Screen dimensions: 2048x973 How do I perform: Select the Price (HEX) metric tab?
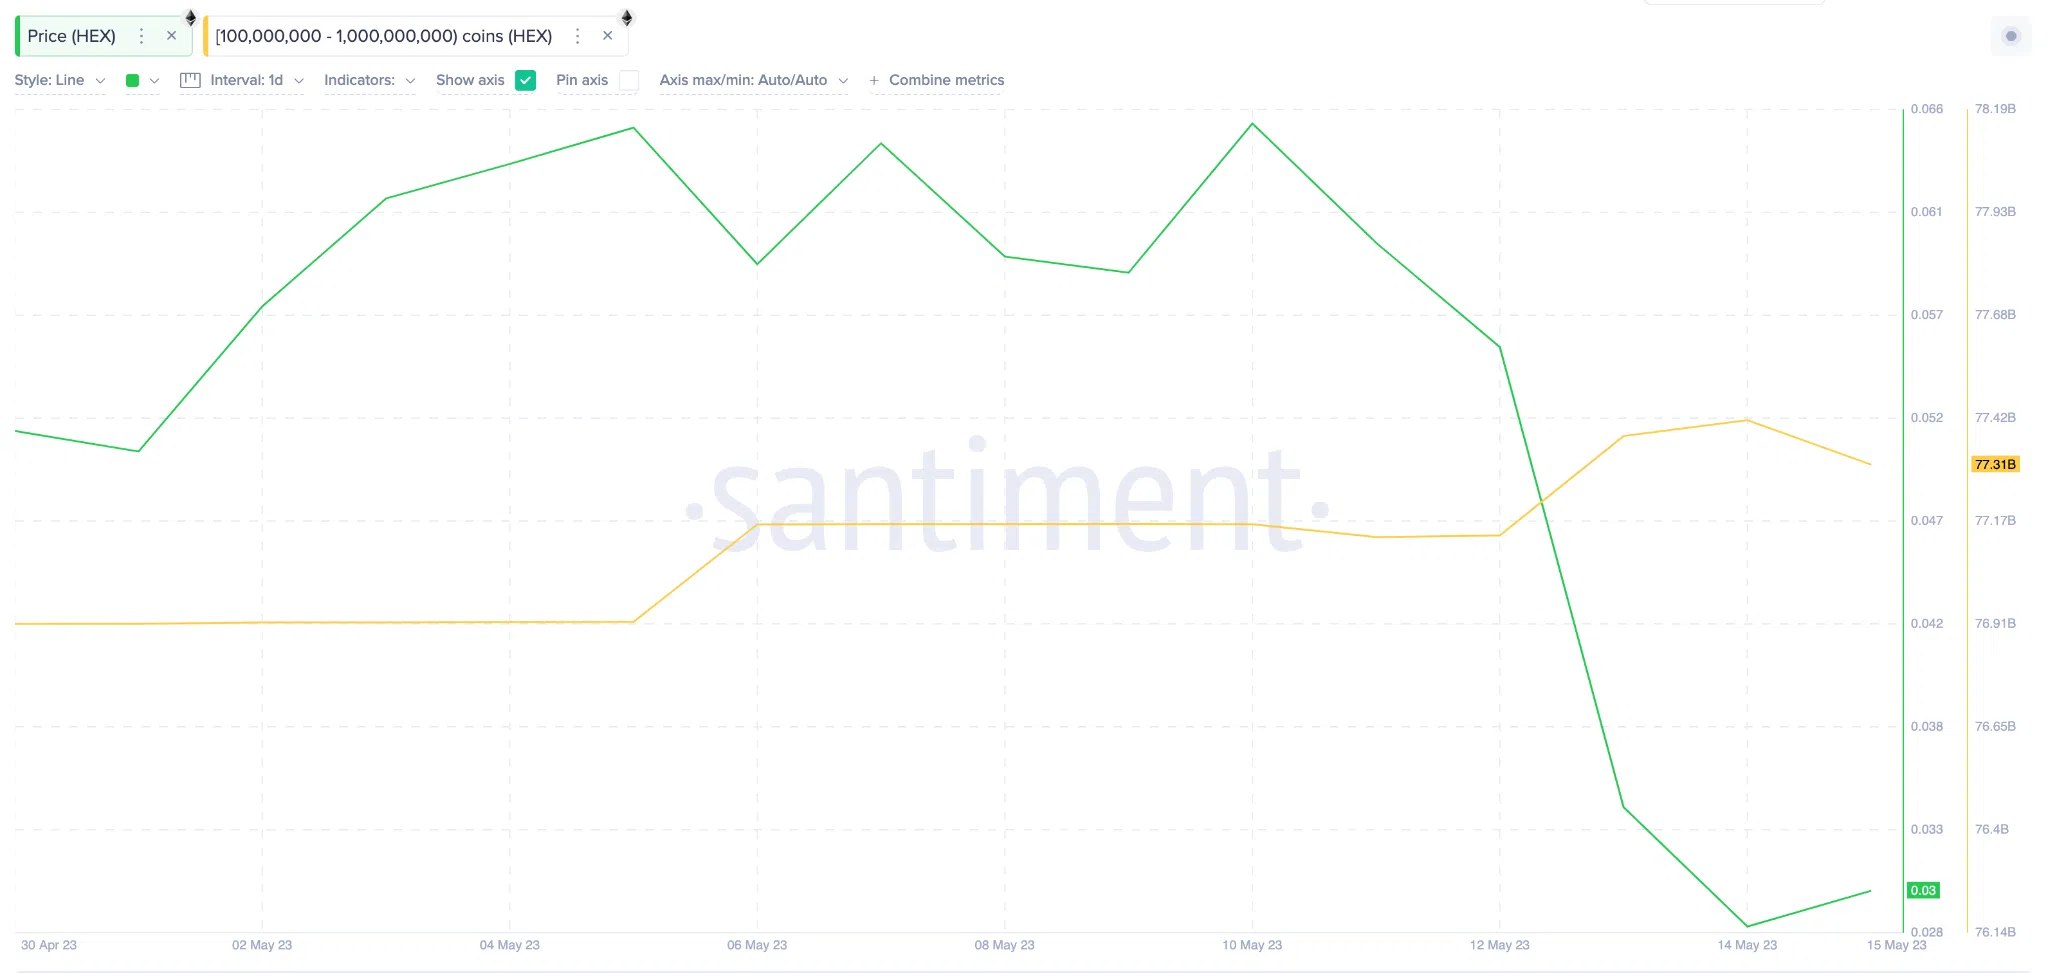click(72, 36)
